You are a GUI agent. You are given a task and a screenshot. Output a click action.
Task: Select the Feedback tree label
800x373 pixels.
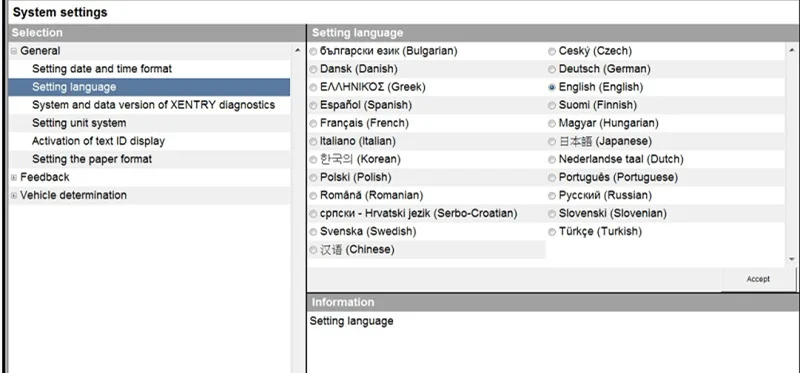tap(45, 178)
